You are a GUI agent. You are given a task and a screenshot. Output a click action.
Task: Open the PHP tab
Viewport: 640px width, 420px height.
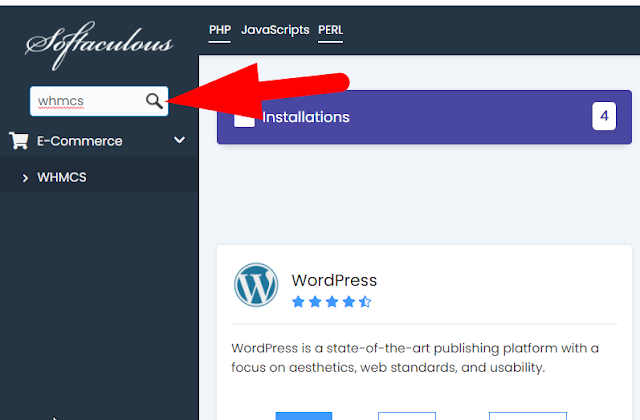click(220, 30)
